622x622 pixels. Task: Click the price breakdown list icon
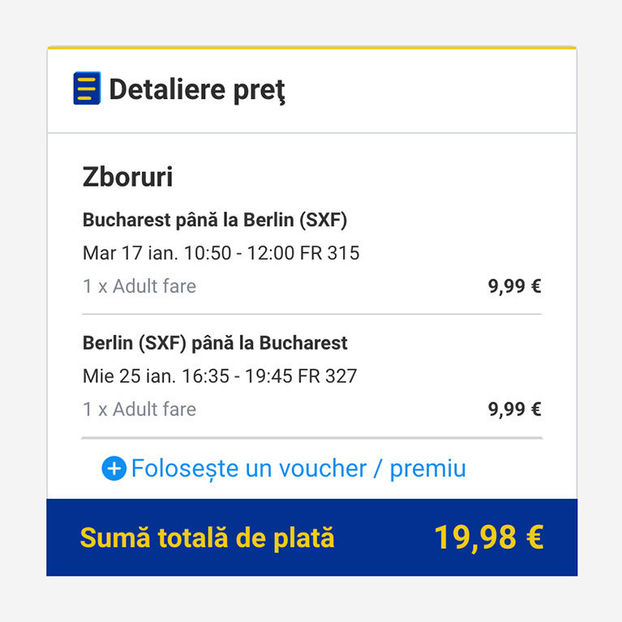pos(87,89)
